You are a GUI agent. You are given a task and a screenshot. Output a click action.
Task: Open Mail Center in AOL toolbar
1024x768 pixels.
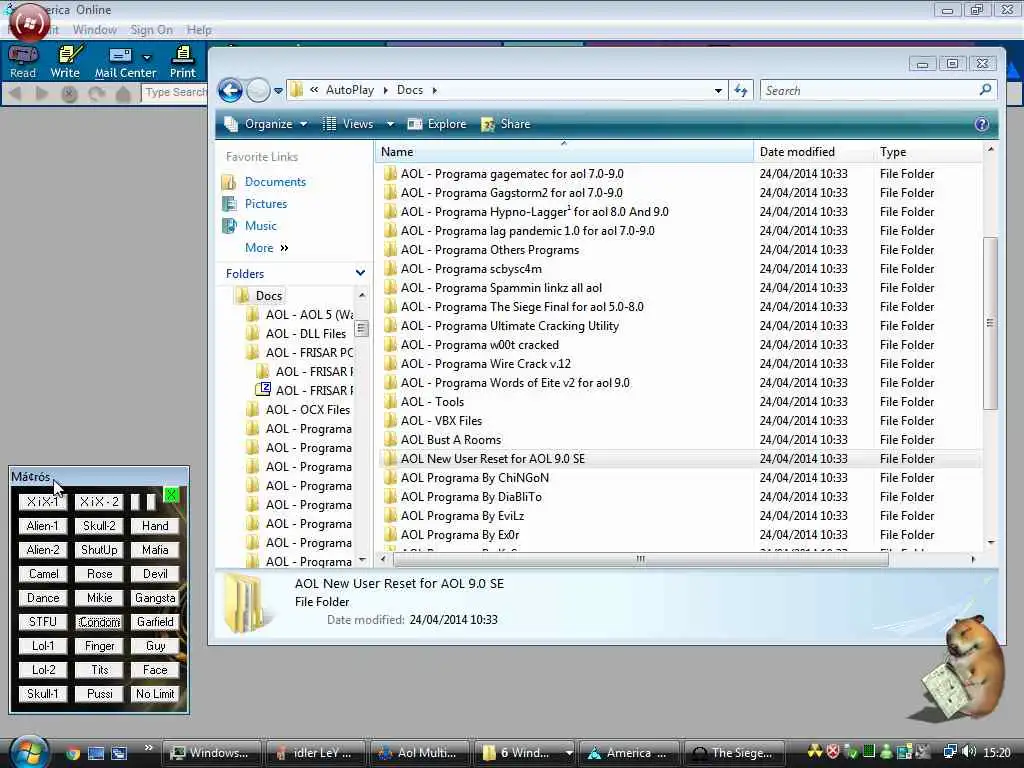coord(125,62)
